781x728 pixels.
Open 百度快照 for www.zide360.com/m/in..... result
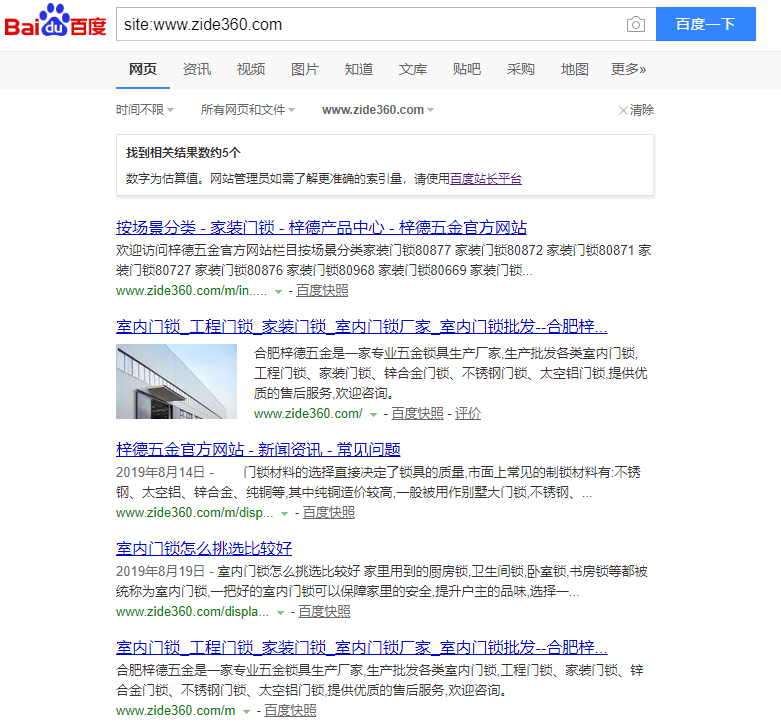point(322,291)
